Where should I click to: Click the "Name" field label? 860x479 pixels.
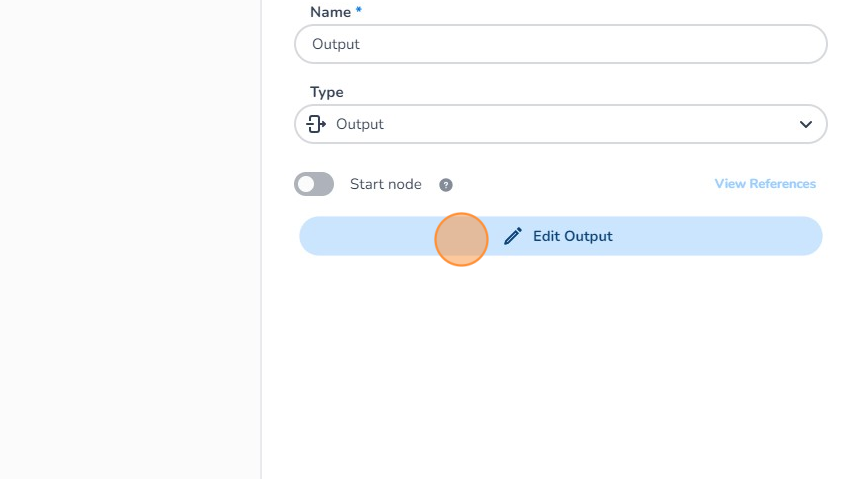330,12
